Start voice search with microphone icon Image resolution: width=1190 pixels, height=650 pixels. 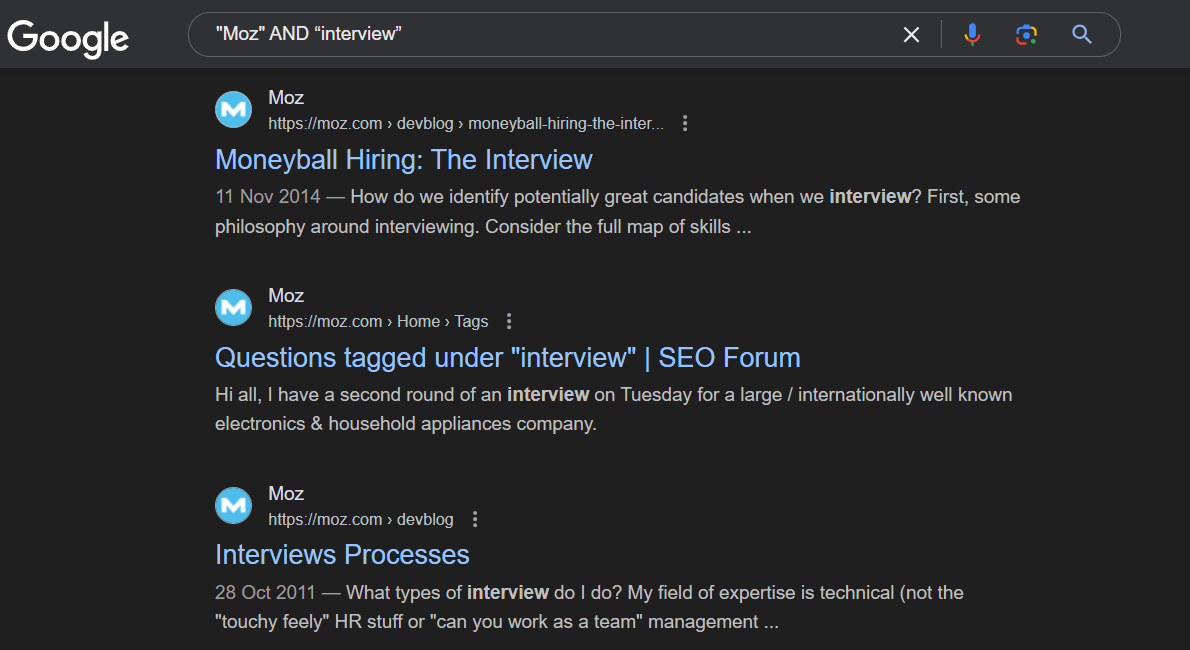click(972, 34)
